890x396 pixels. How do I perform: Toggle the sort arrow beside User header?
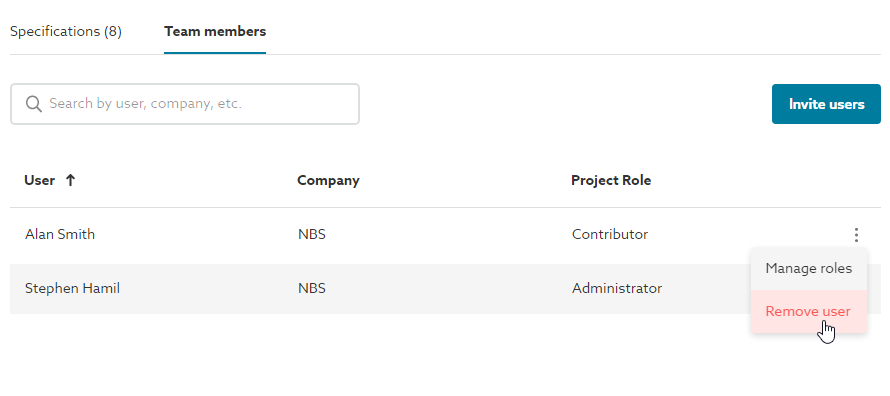pos(70,180)
